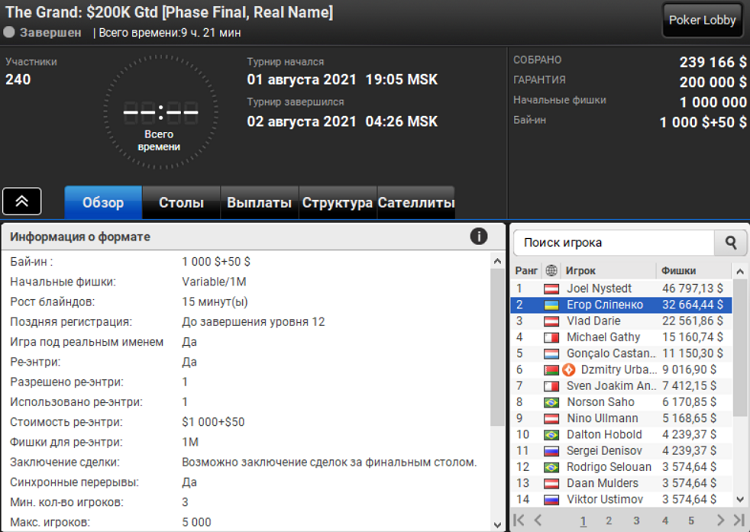Screen dimensions: 750x532
Task: Open the Структура tab
Action: click(337, 203)
